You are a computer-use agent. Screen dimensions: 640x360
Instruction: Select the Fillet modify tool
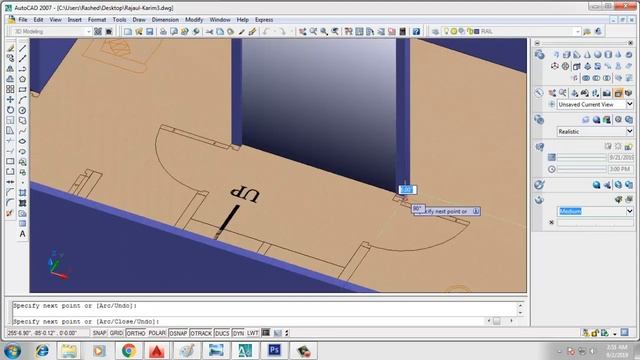[x=10, y=202]
